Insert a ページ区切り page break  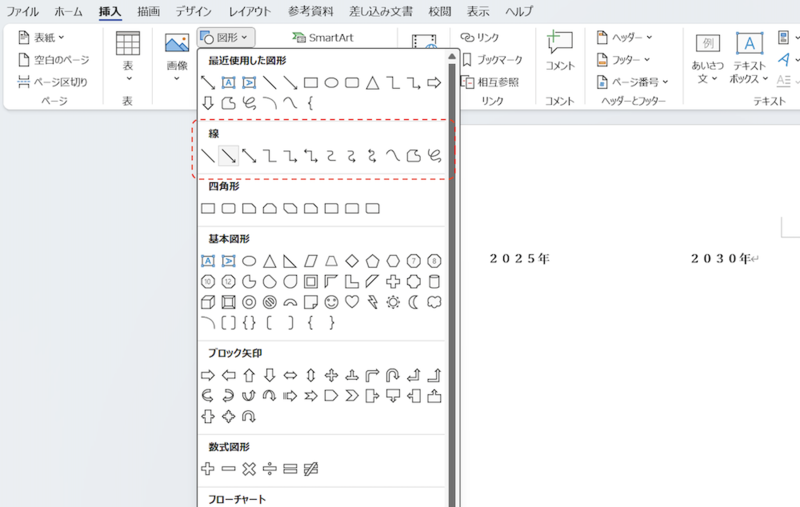click(x=53, y=82)
